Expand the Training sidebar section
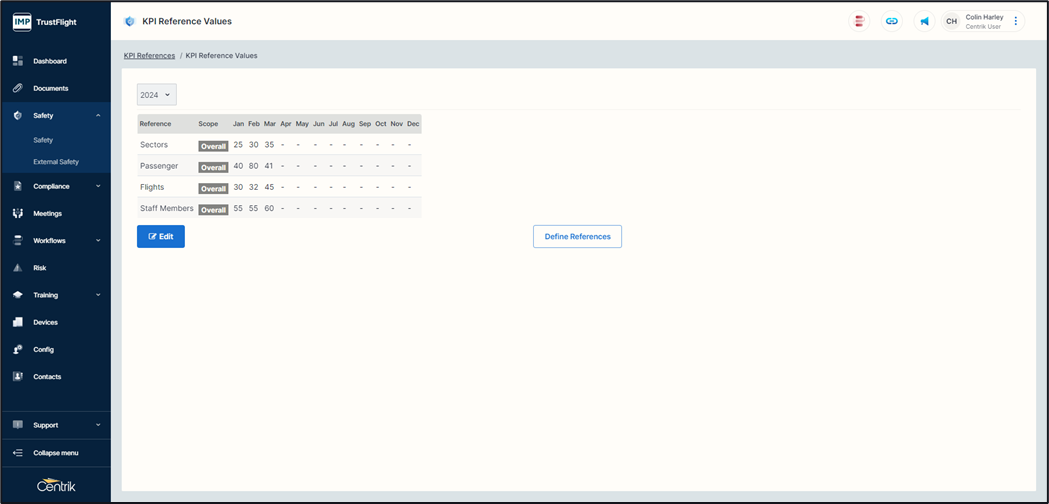Viewport: 1049px width, 504px height. [98, 295]
